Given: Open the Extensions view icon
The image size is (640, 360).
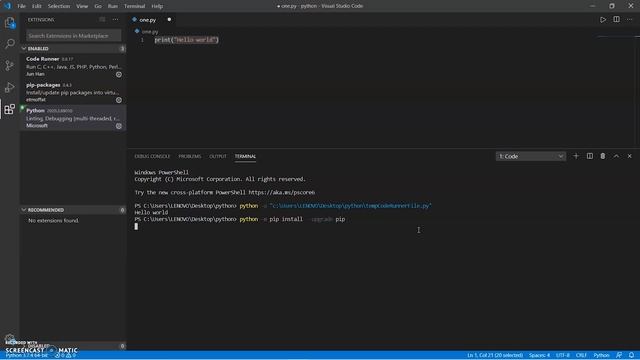Looking at the screenshot, I should click(x=10, y=109).
